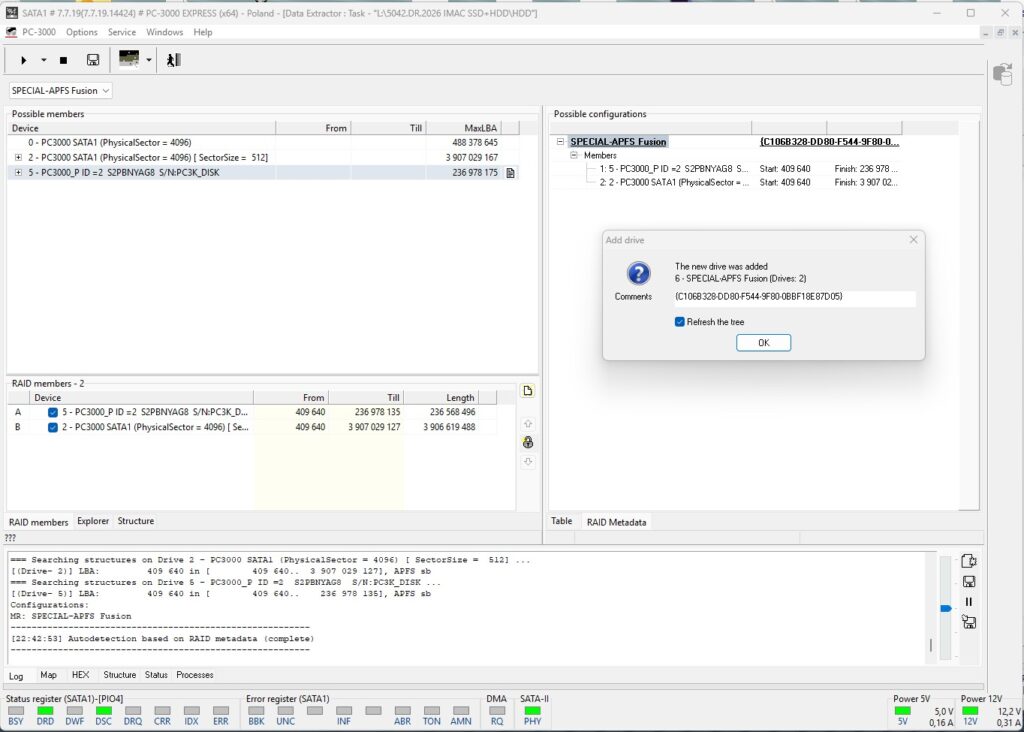Open the PC-3000 menu
Screen dimensions: 1024x732
(x=39, y=32)
